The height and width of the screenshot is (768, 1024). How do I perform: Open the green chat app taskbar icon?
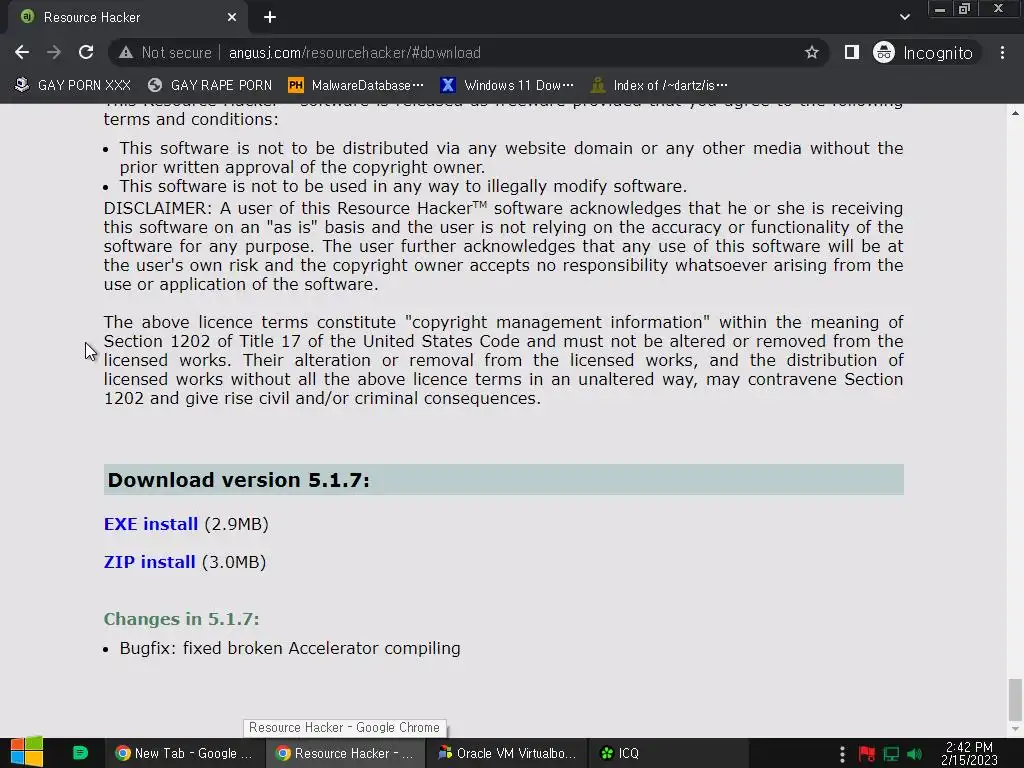[x=80, y=753]
